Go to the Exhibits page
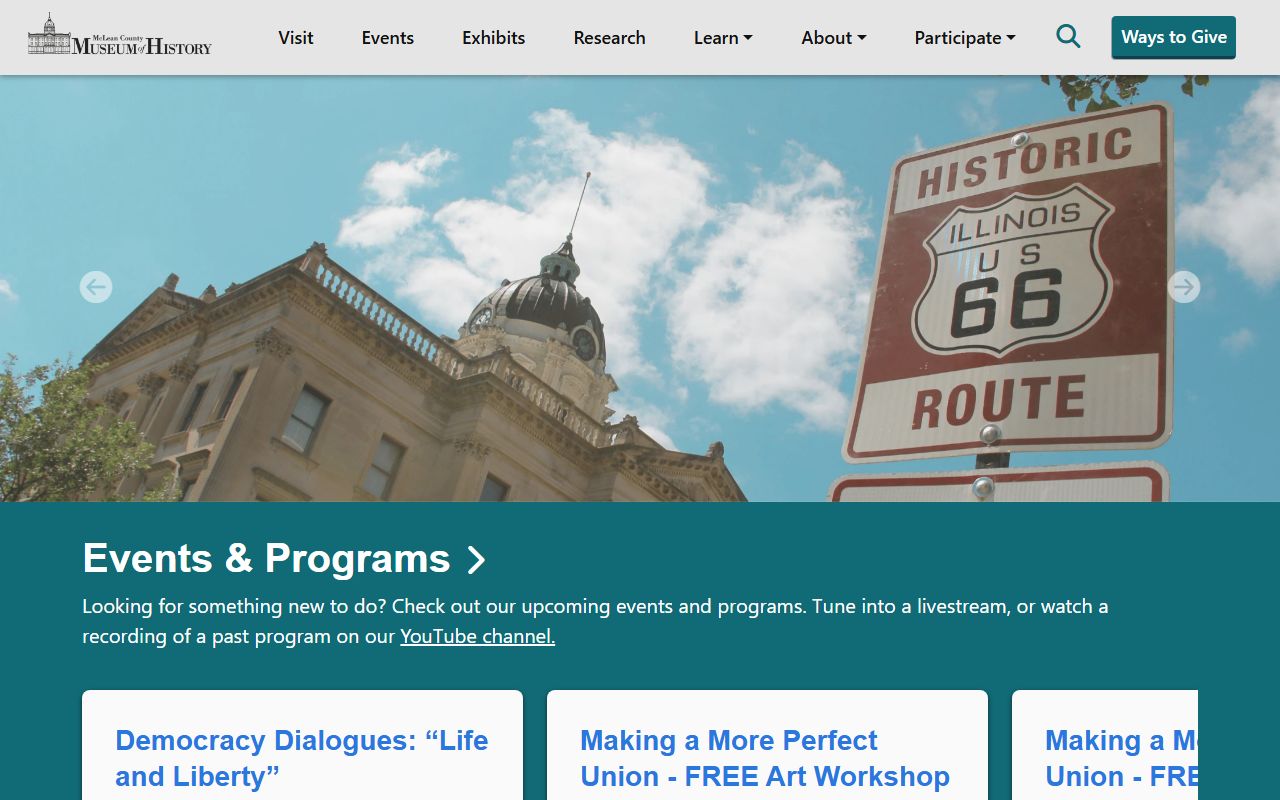Screen dimensions: 1280x800 494,37
